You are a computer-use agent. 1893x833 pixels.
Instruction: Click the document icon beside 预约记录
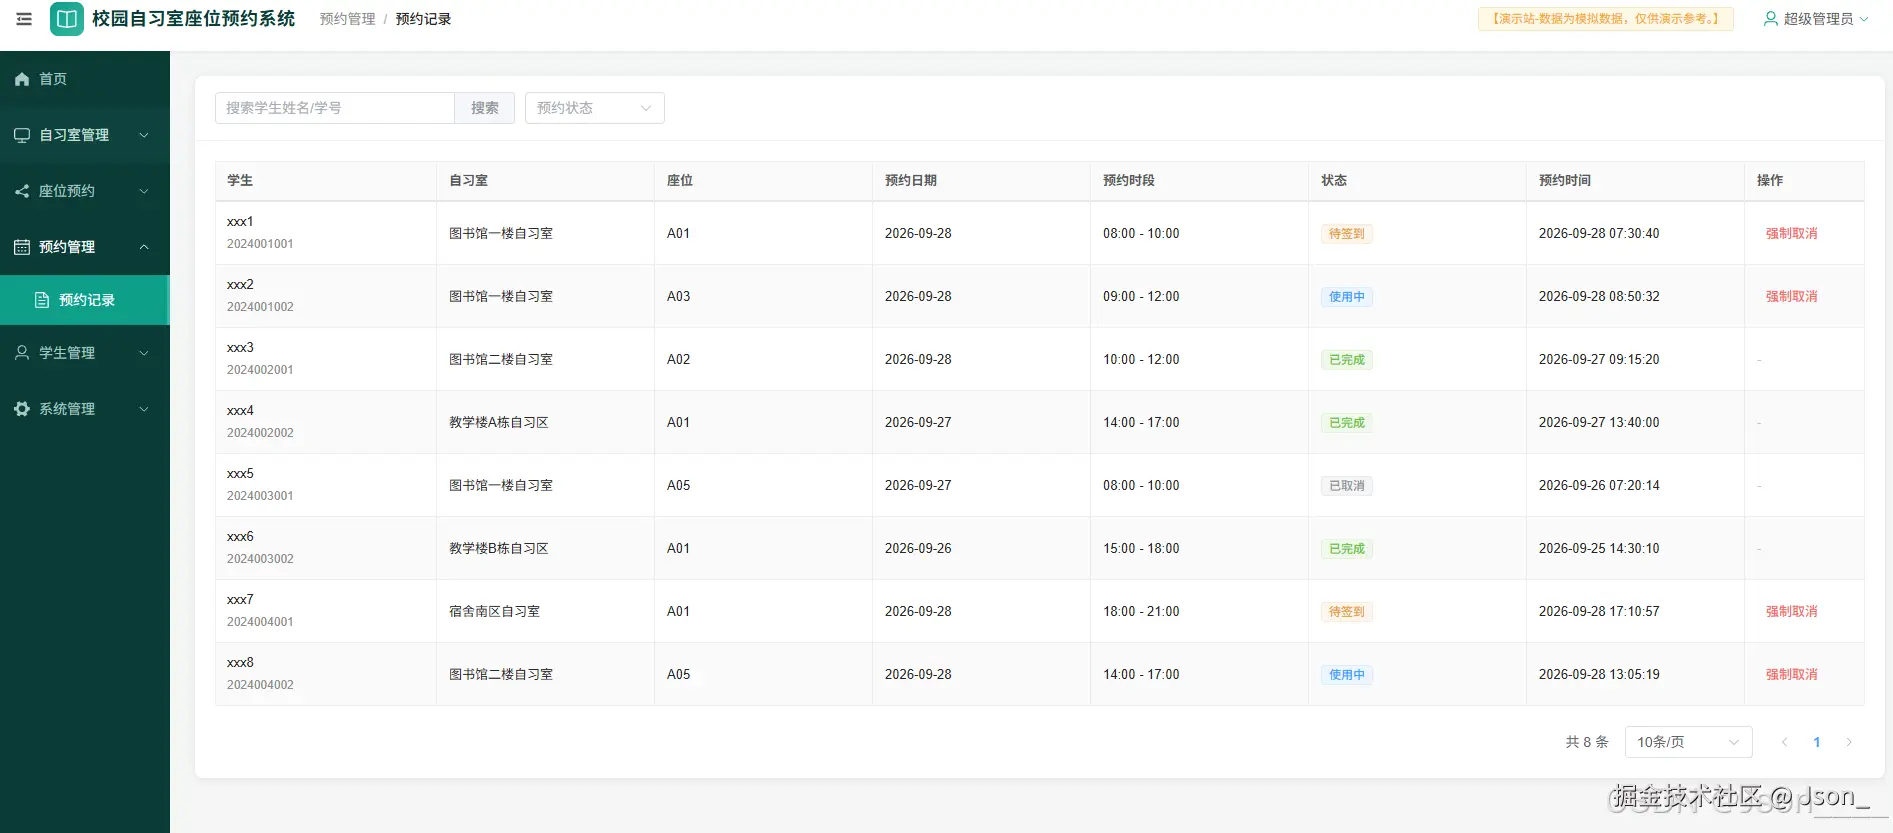tap(42, 300)
